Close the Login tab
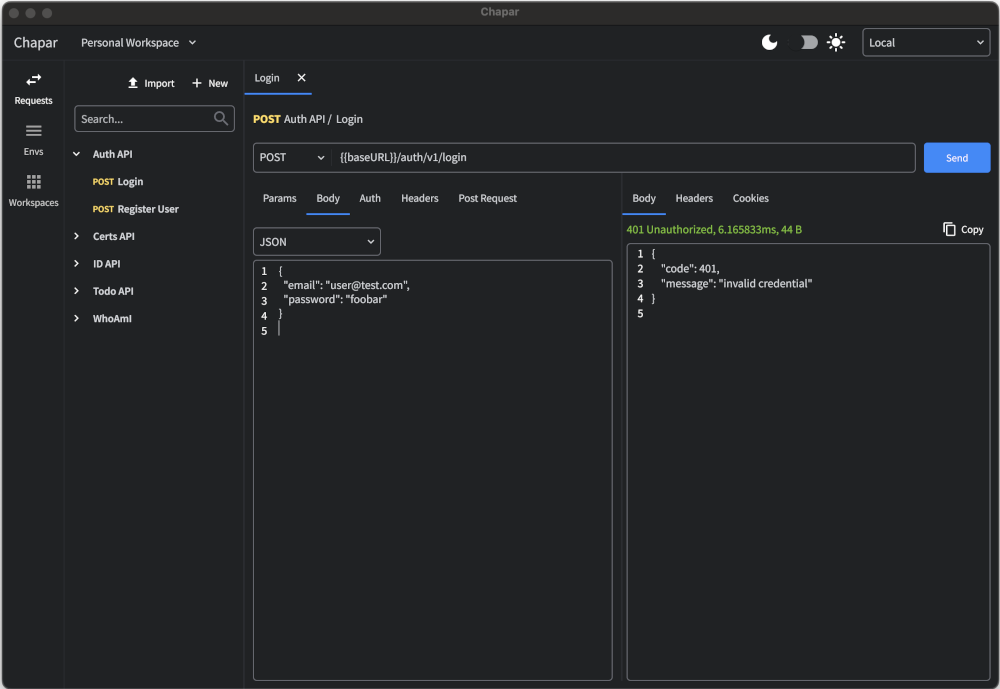This screenshot has height=689, width=1000. (x=302, y=78)
